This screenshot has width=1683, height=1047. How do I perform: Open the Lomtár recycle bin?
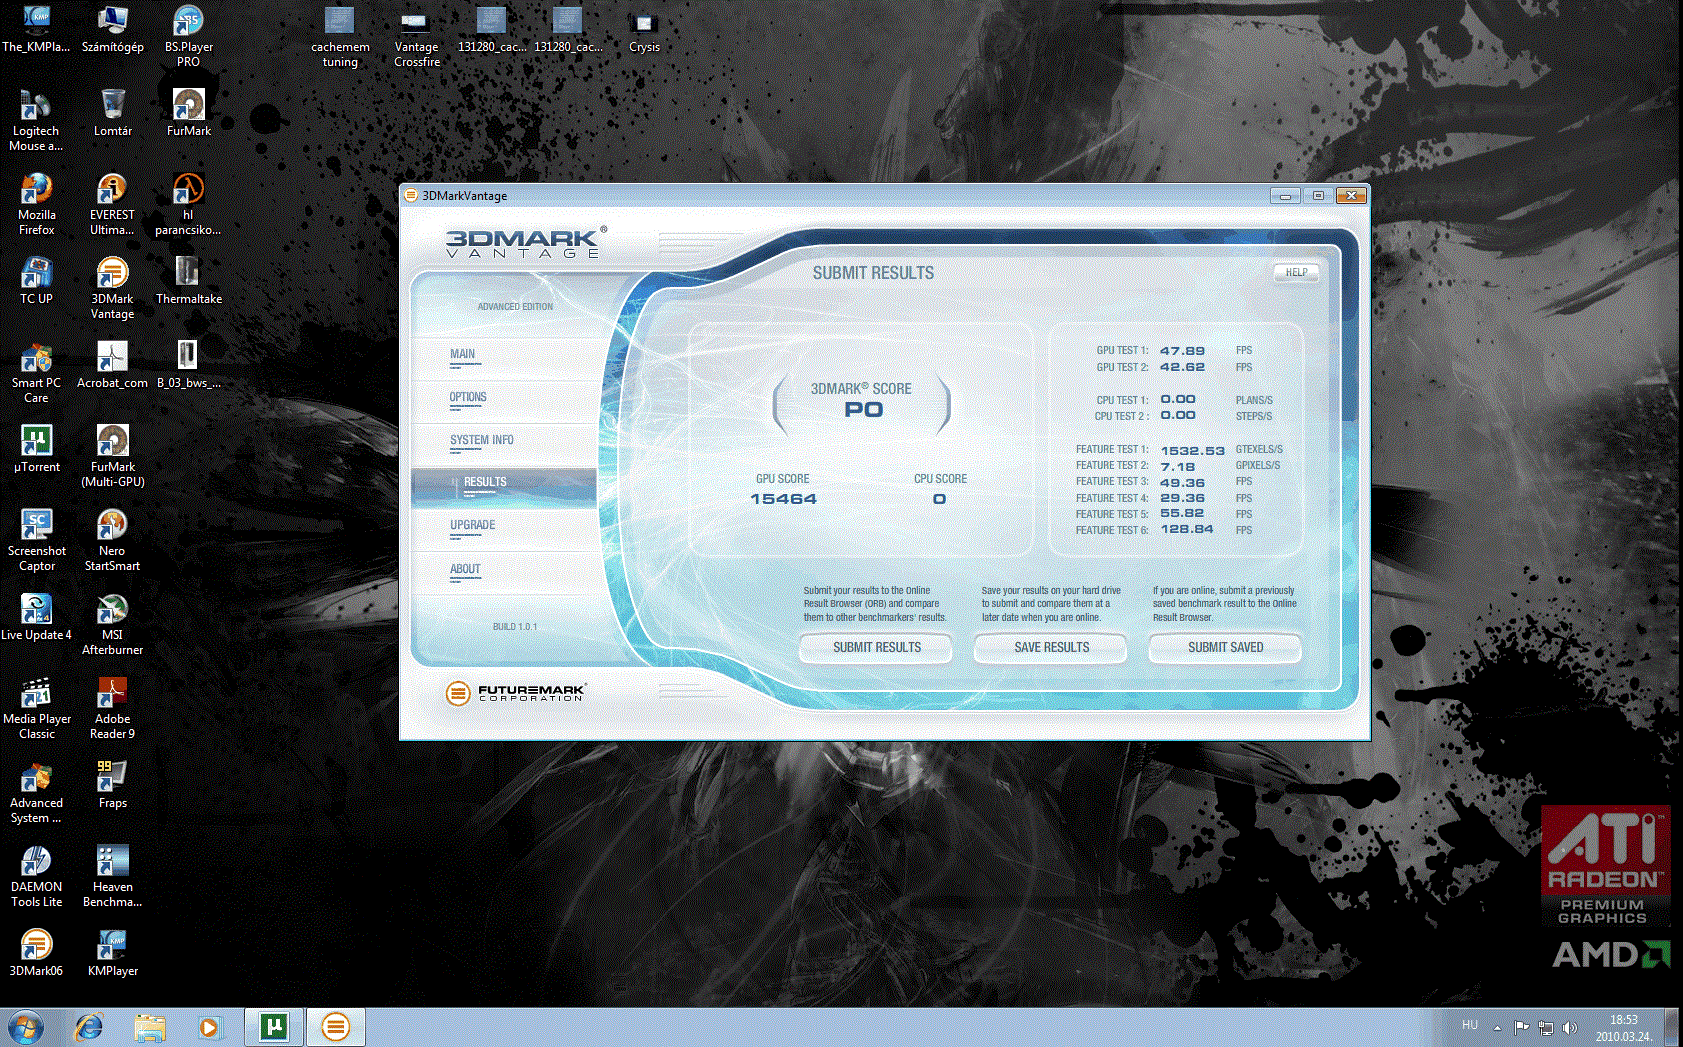tap(113, 113)
